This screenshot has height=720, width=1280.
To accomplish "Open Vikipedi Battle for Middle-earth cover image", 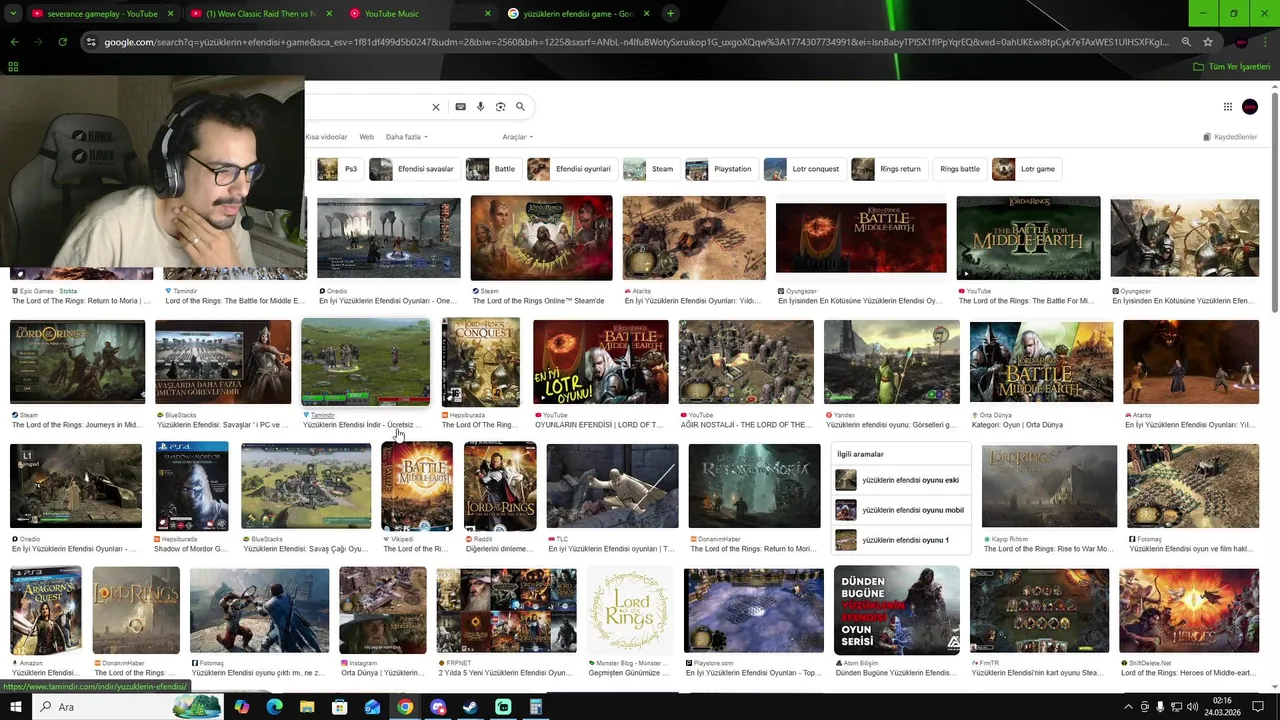I will pyautogui.click(x=416, y=486).
